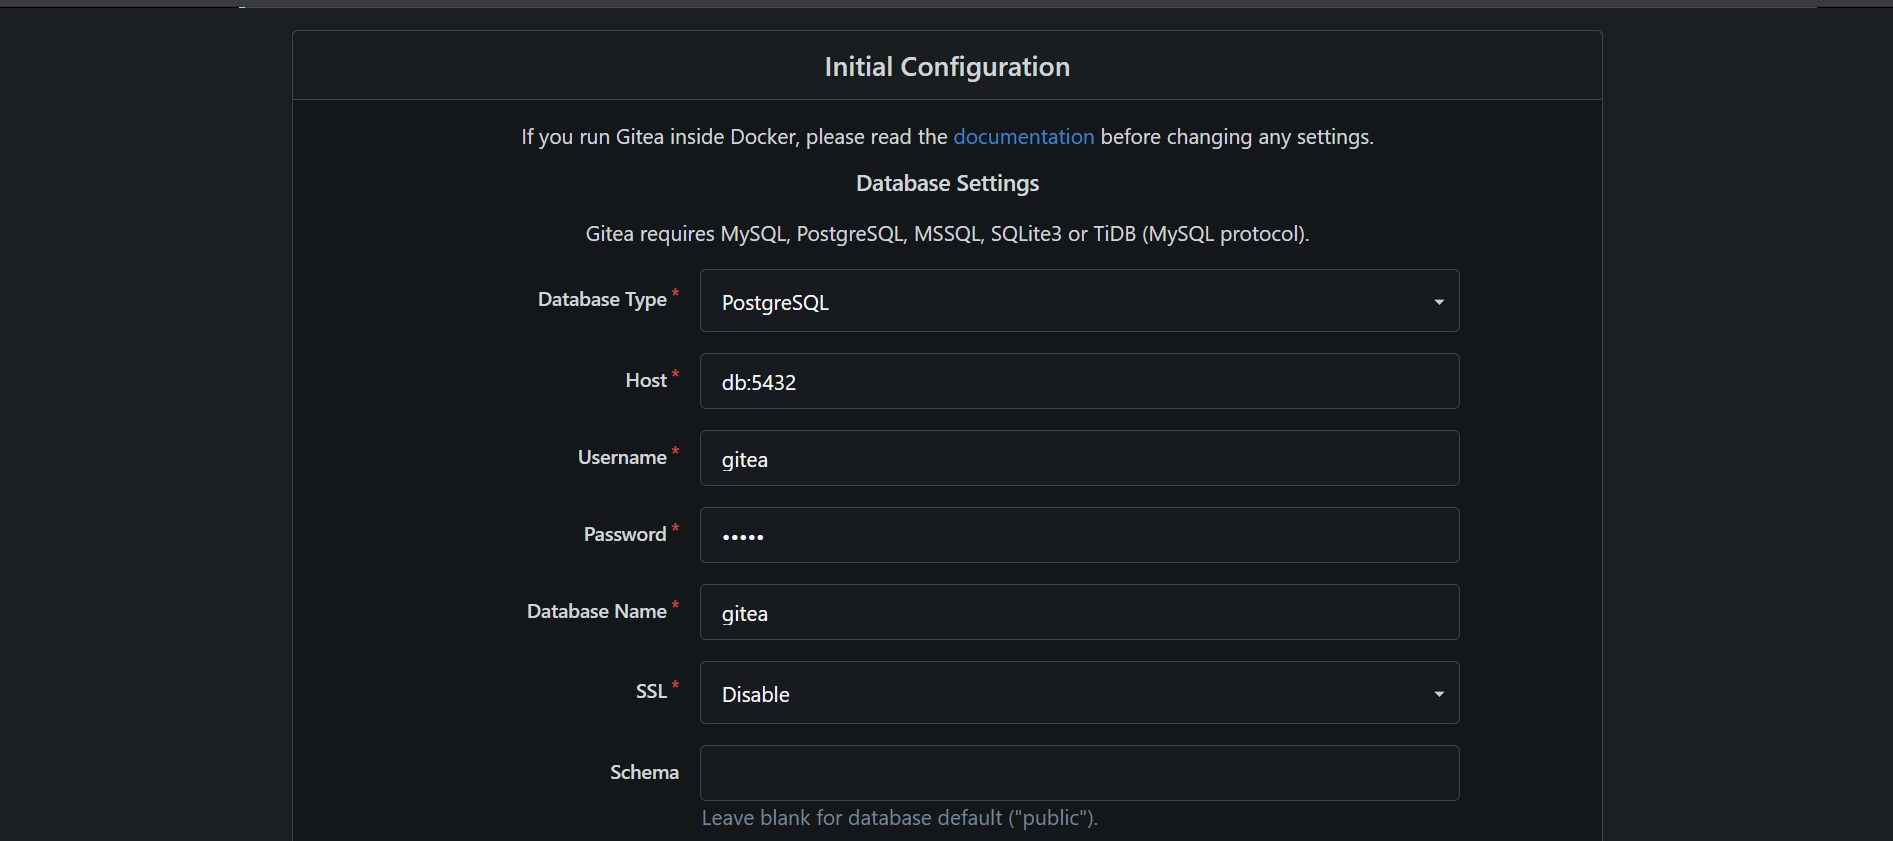1893x841 pixels.
Task: Click the Database Settings section heading
Action: 947,184
